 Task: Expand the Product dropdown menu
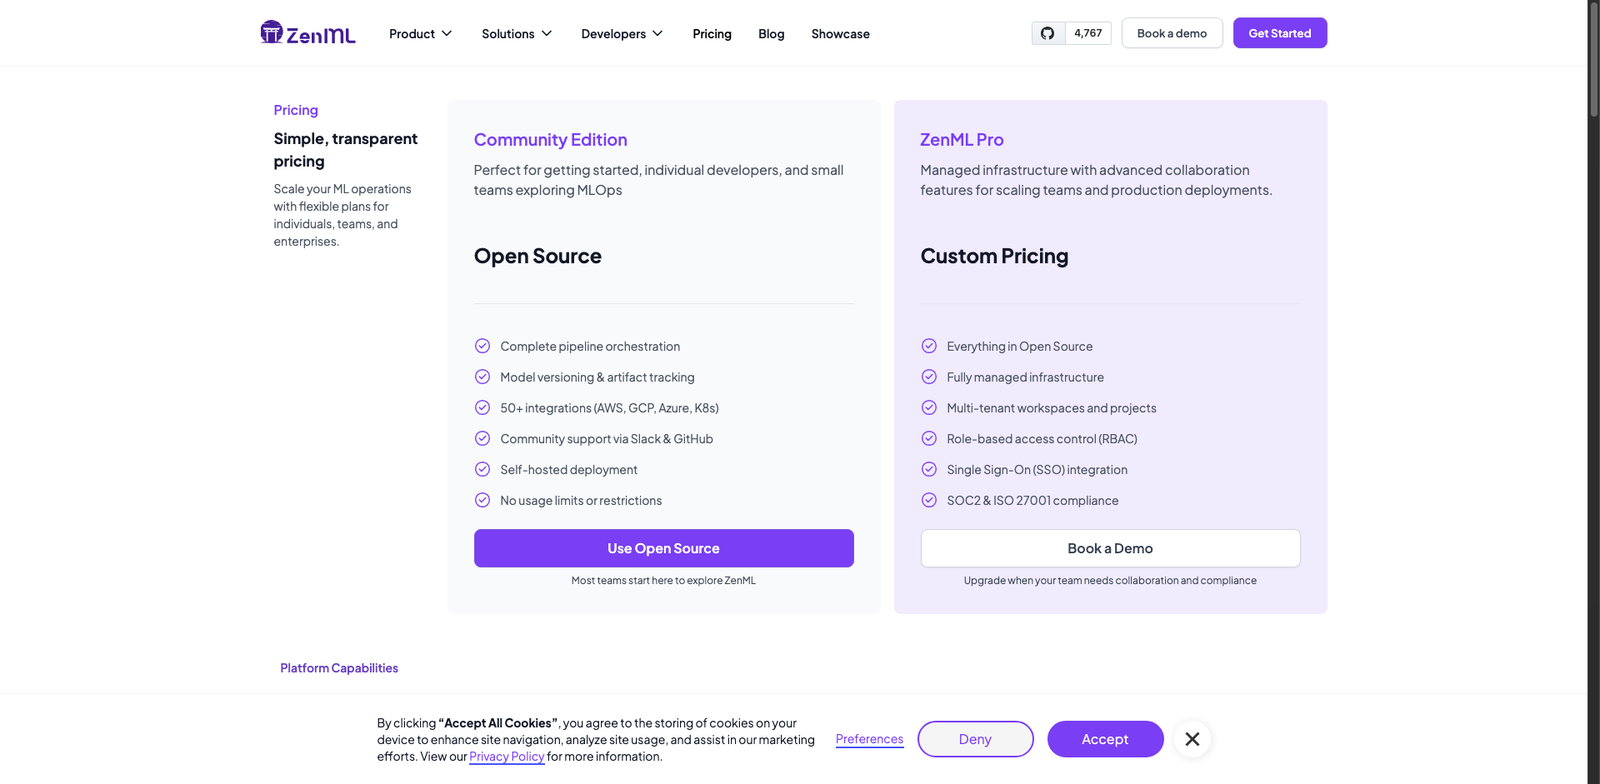[x=421, y=34]
